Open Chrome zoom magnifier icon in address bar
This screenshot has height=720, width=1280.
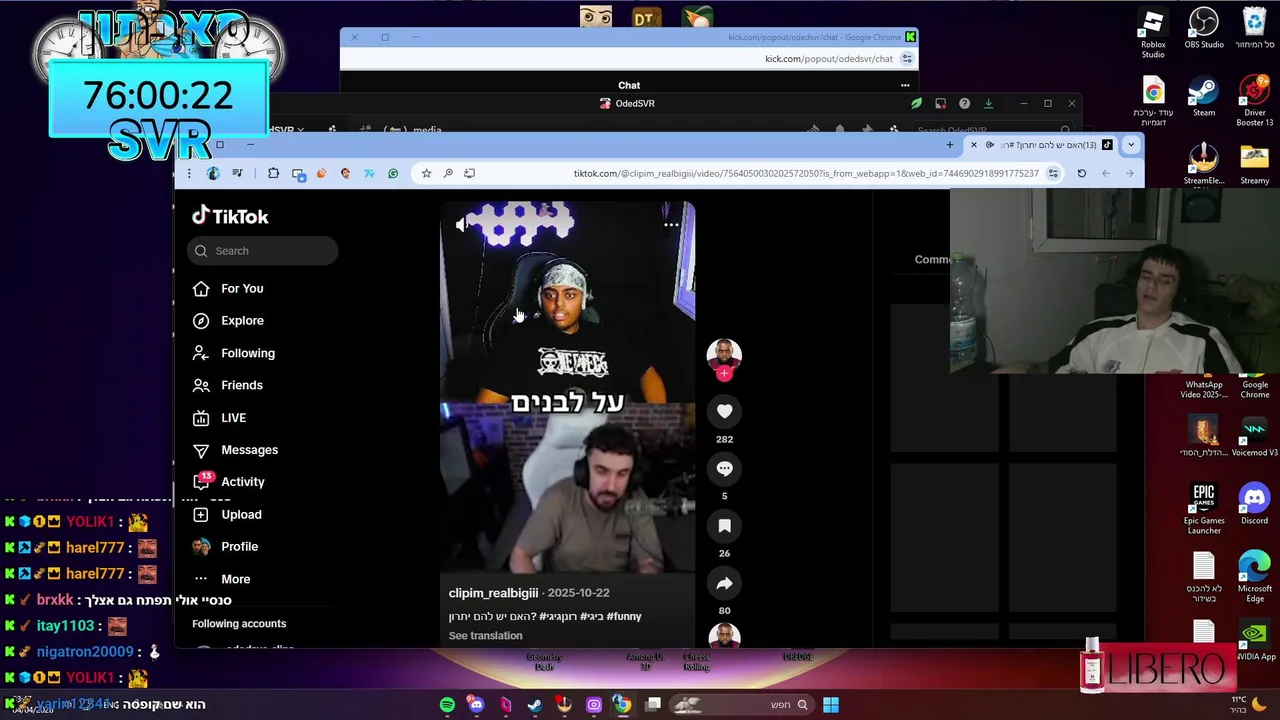[448, 173]
